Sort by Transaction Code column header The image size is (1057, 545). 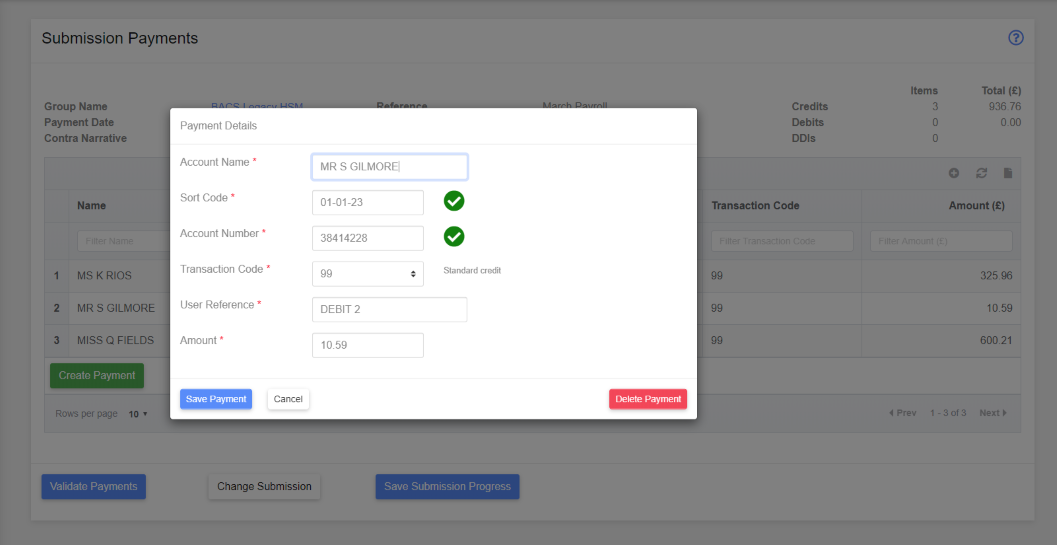pos(755,206)
